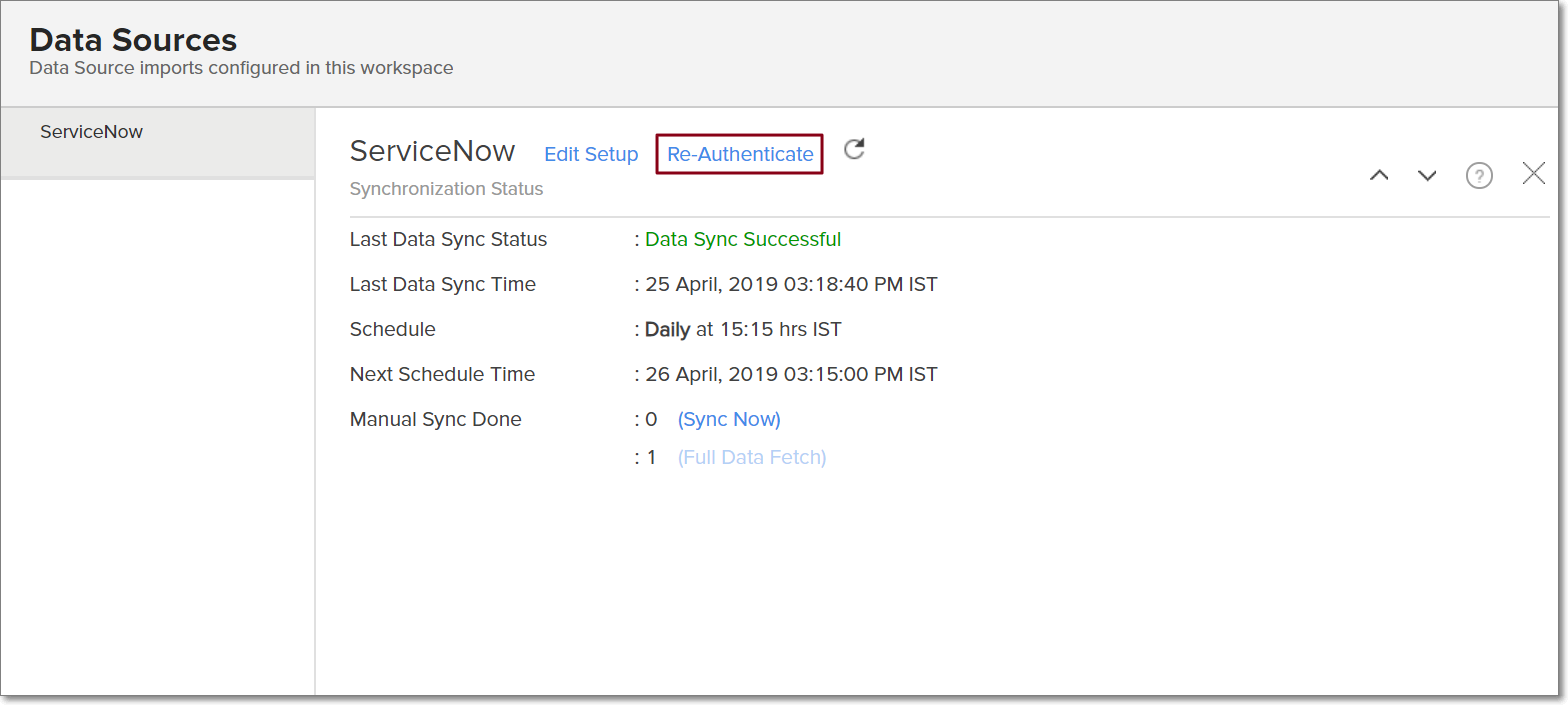Click the last sync time 03:18:40 PM

click(x=791, y=284)
